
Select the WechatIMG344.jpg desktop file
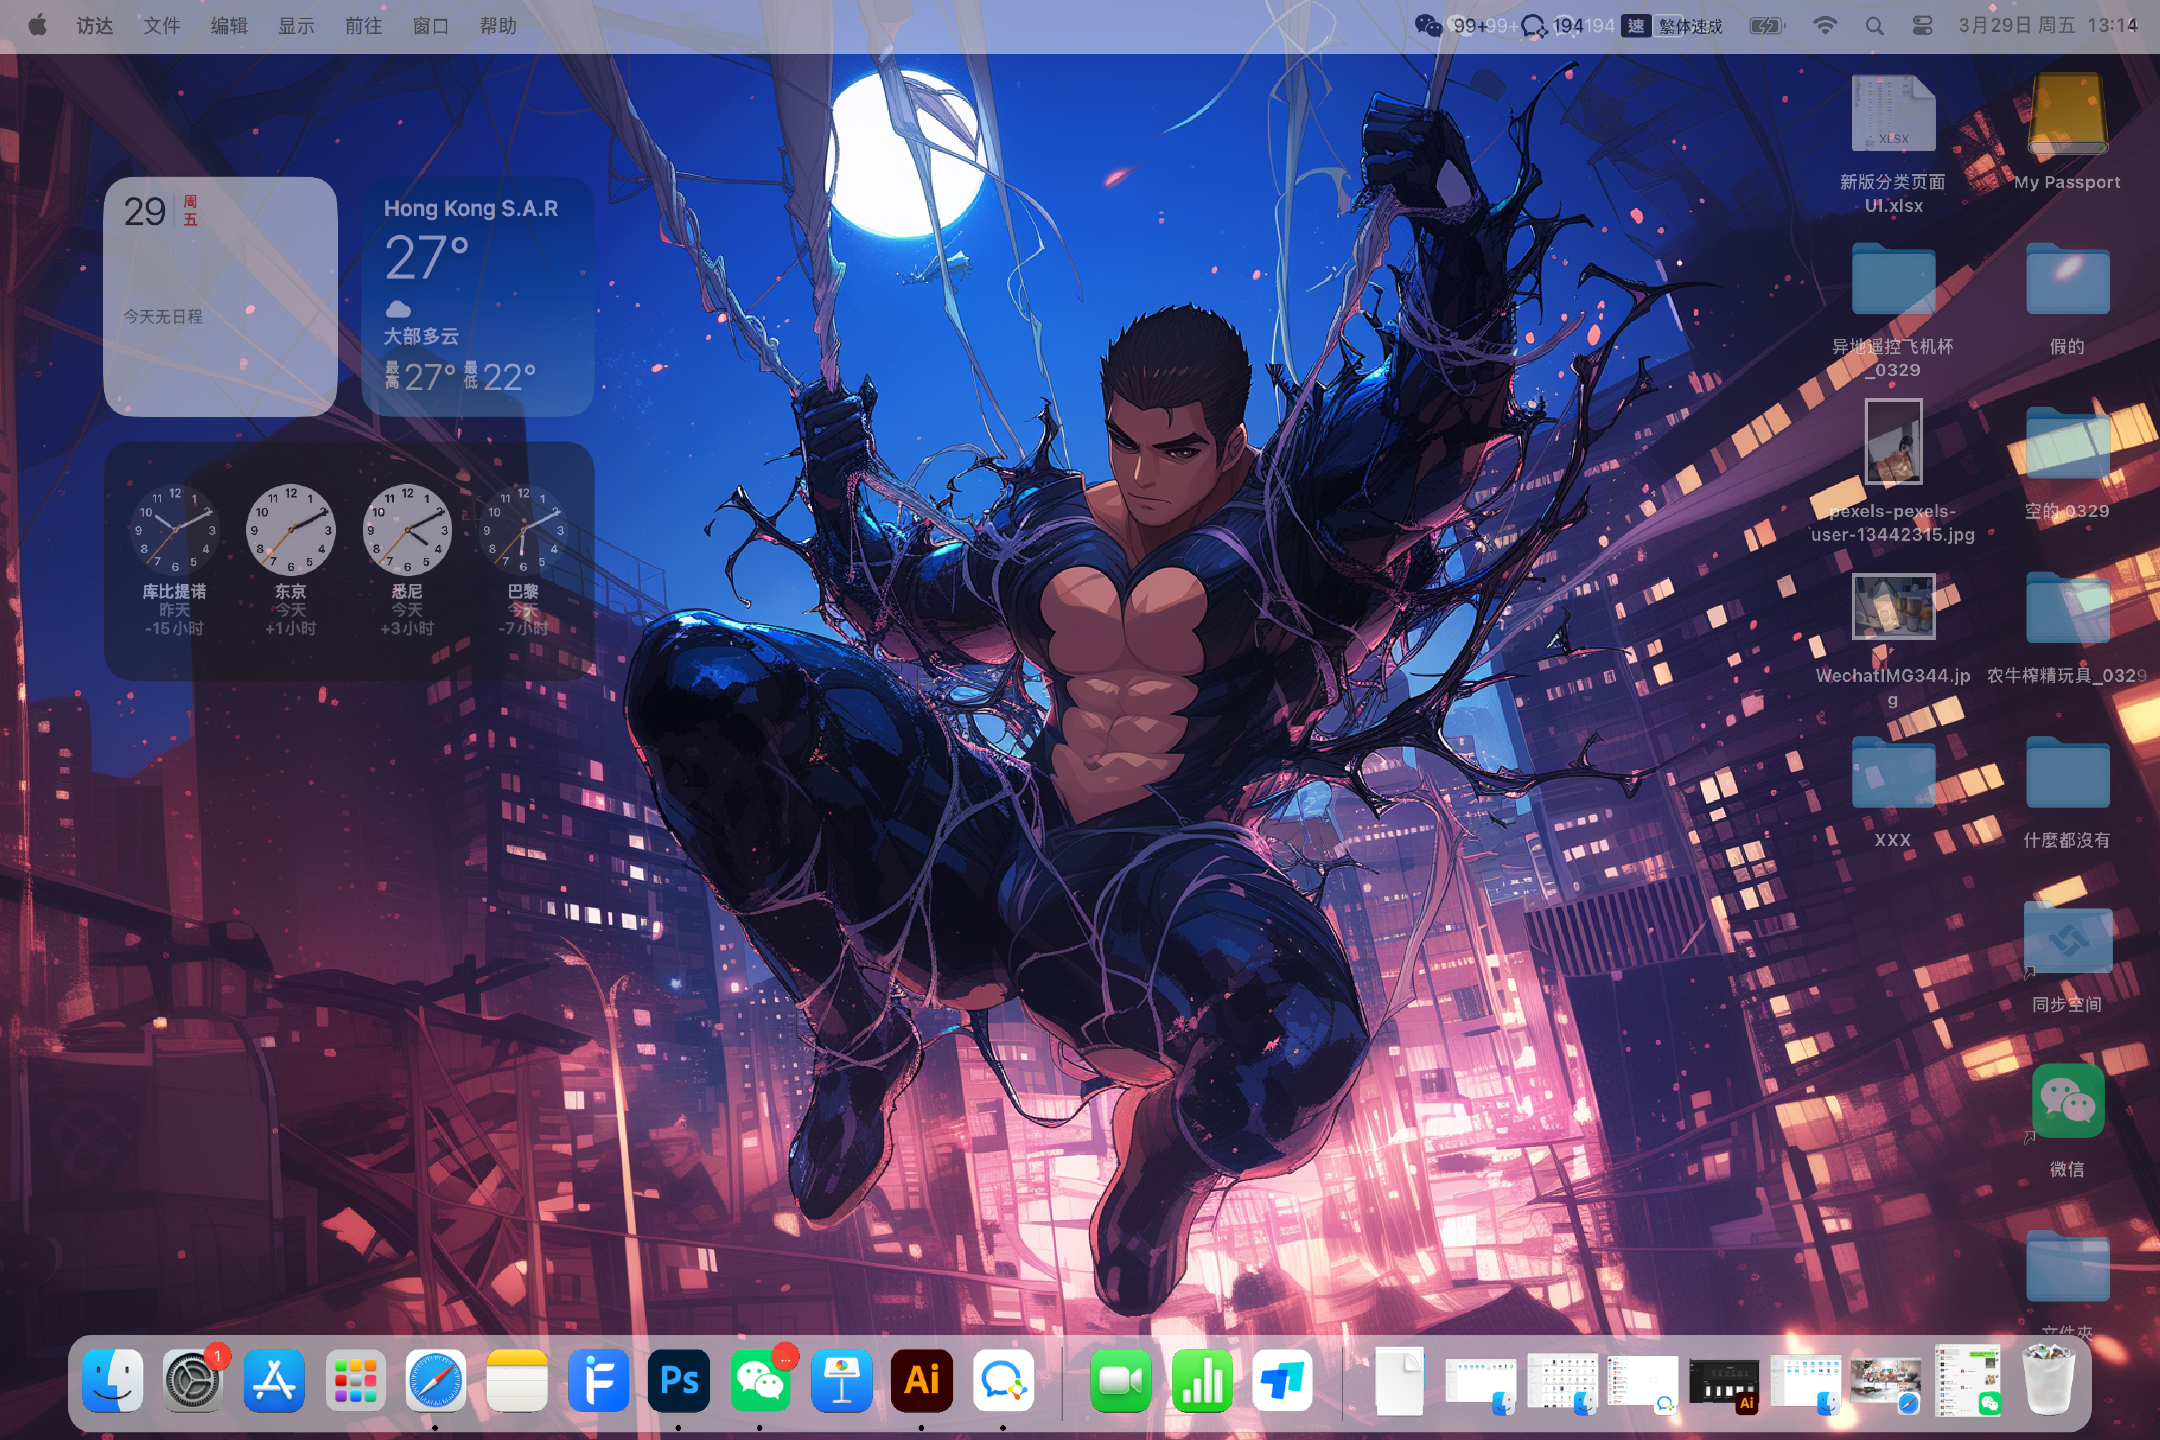[1893, 608]
